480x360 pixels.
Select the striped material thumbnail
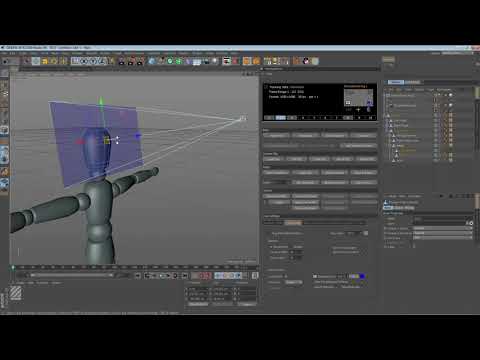click(x=16, y=293)
